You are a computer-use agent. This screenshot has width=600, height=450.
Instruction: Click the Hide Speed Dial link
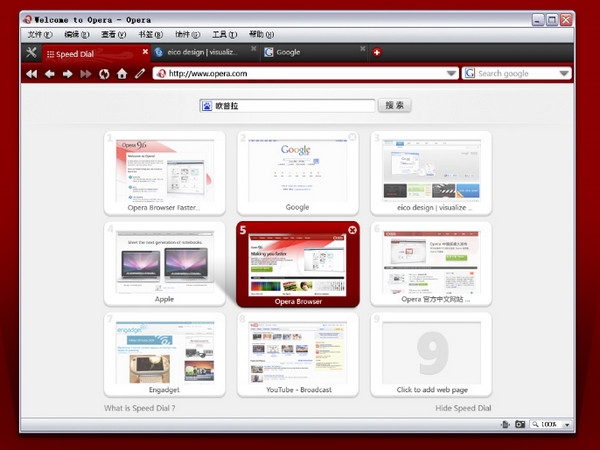point(463,408)
